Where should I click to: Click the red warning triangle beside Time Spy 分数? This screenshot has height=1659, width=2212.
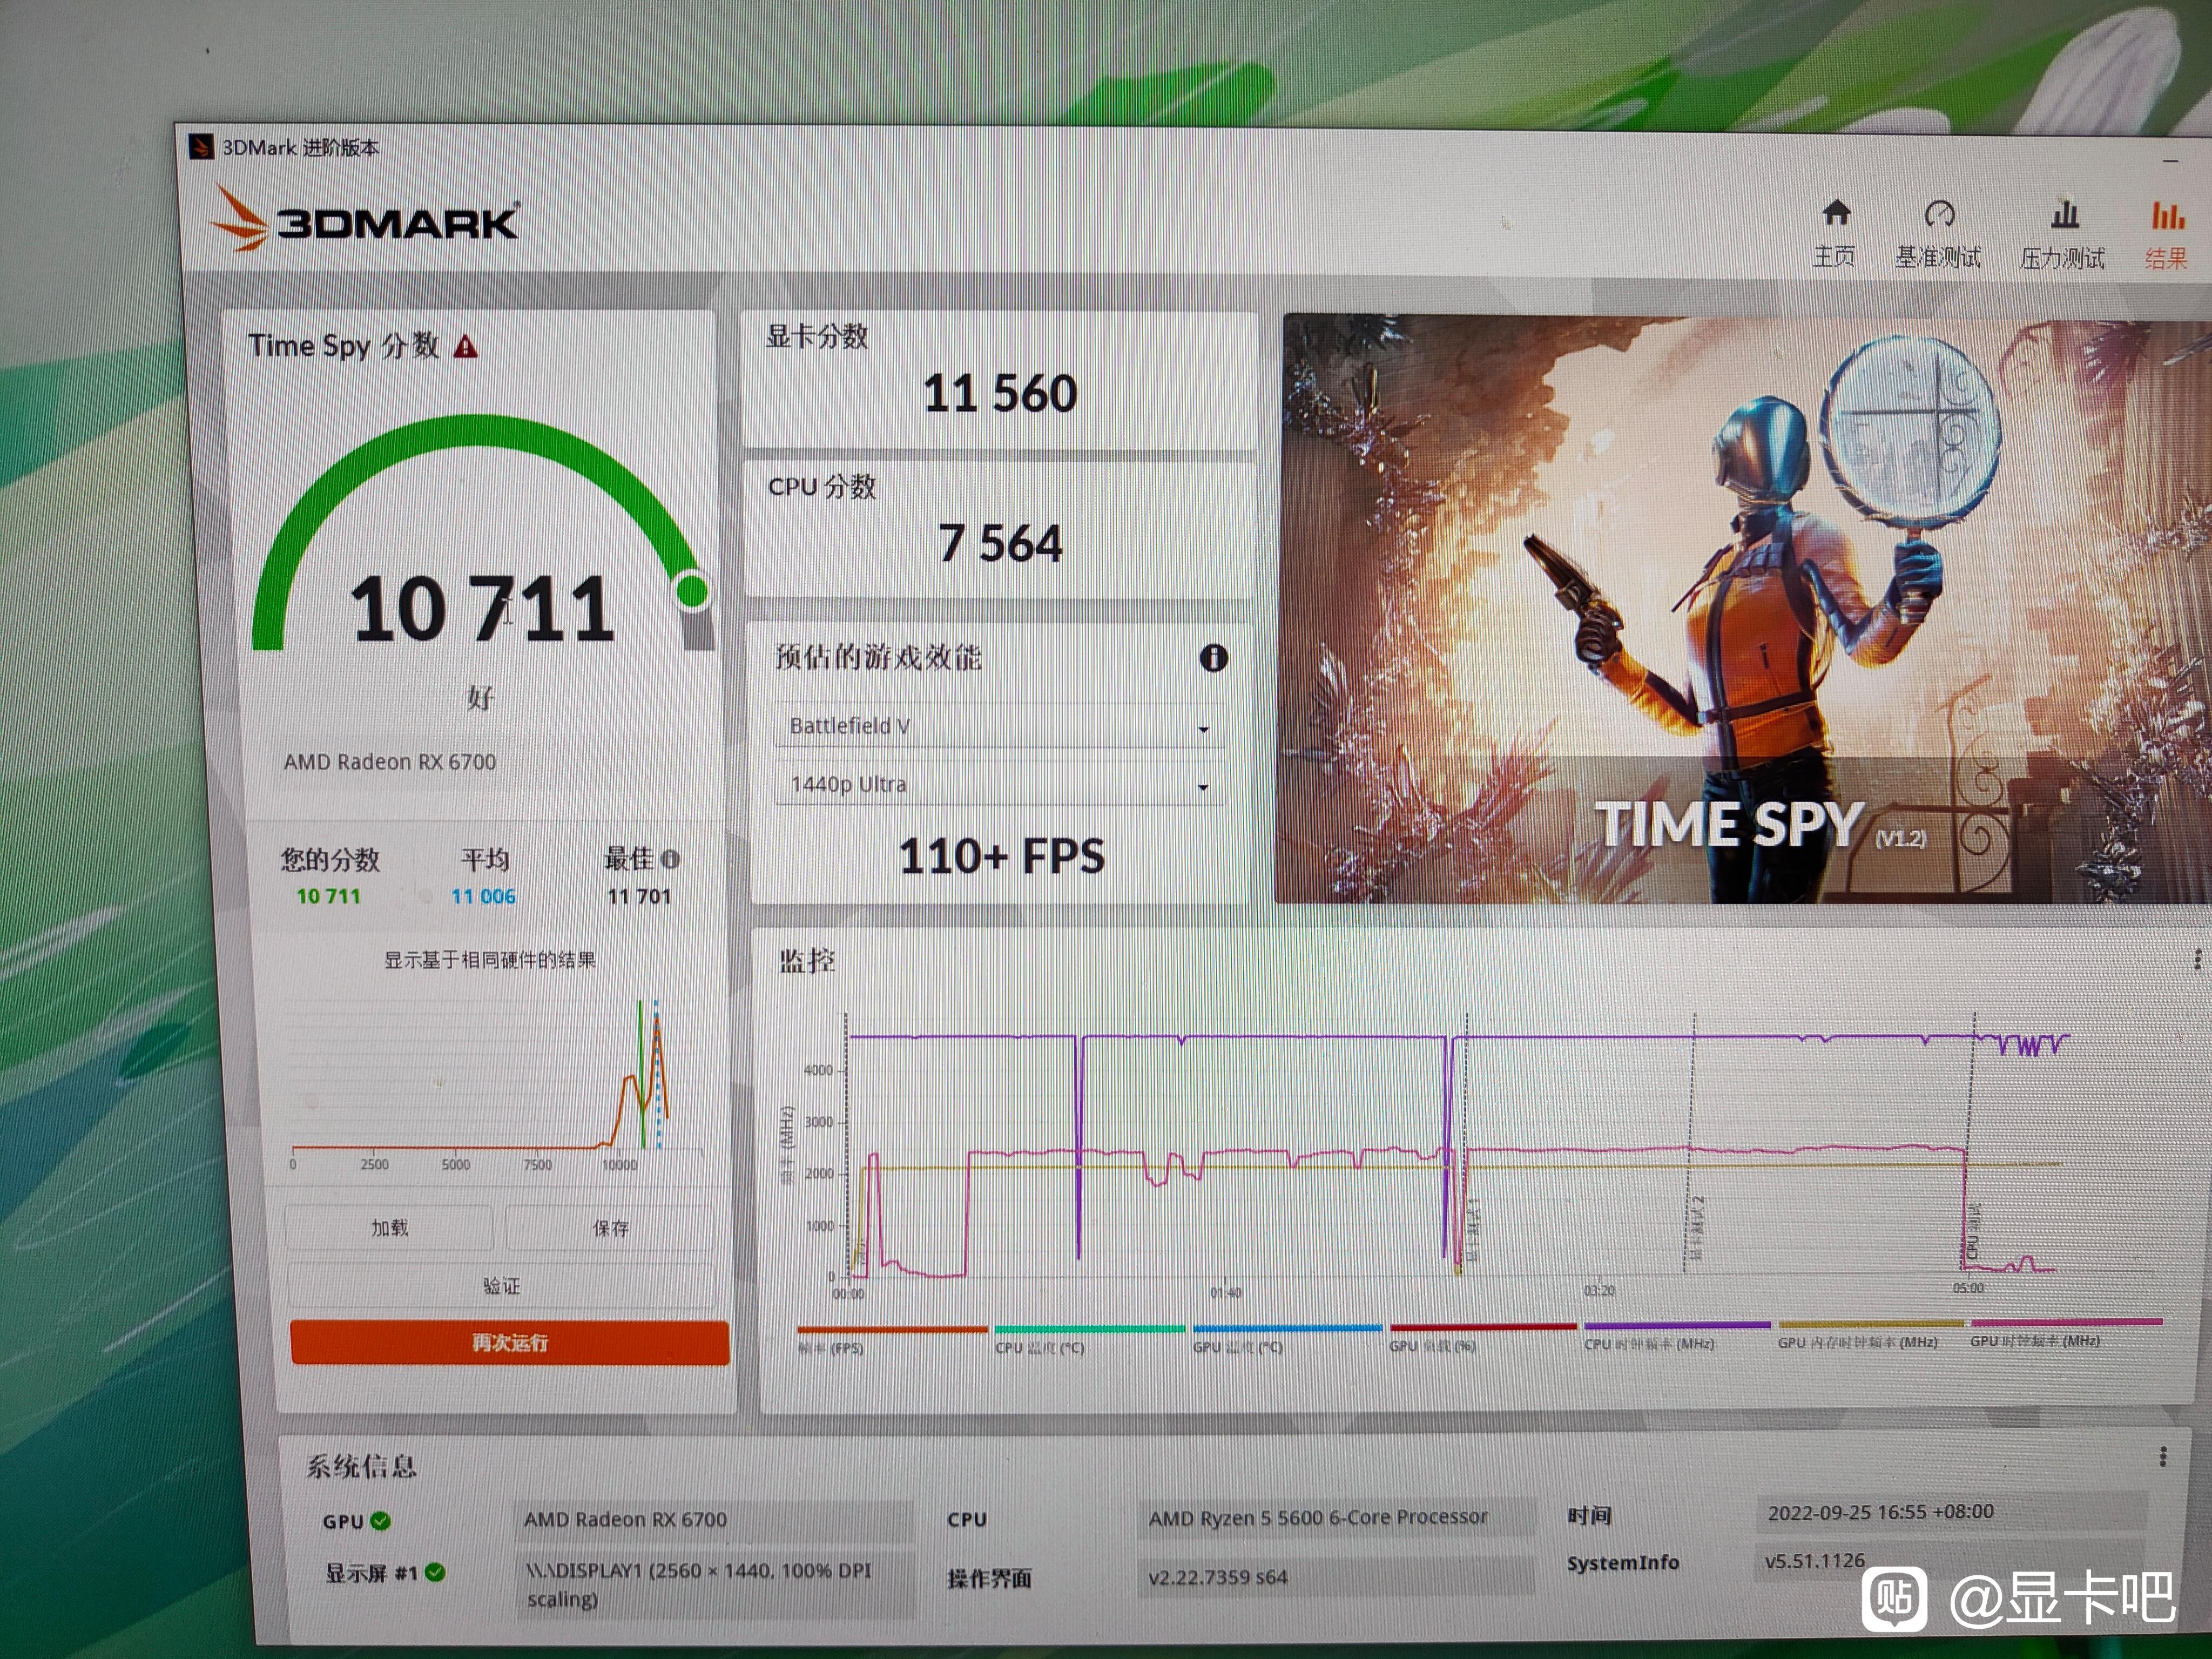pyautogui.click(x=465, y=347)
